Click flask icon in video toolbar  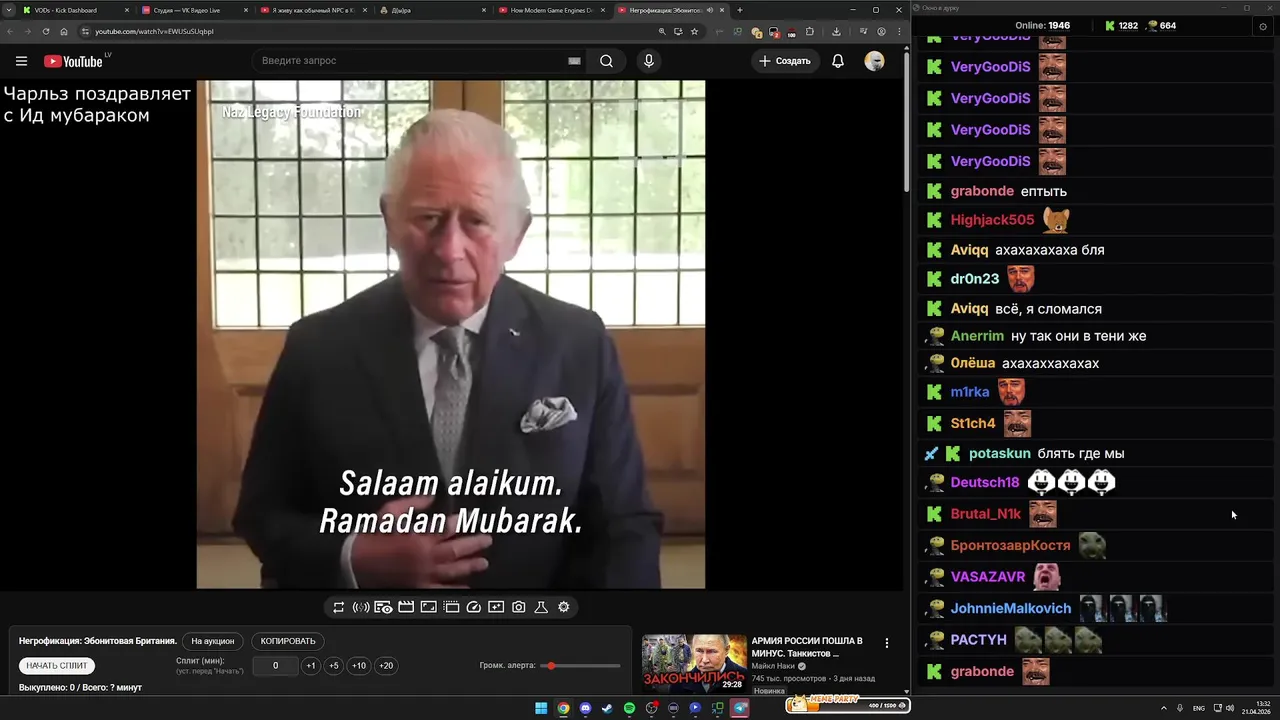tap(541, 607)
